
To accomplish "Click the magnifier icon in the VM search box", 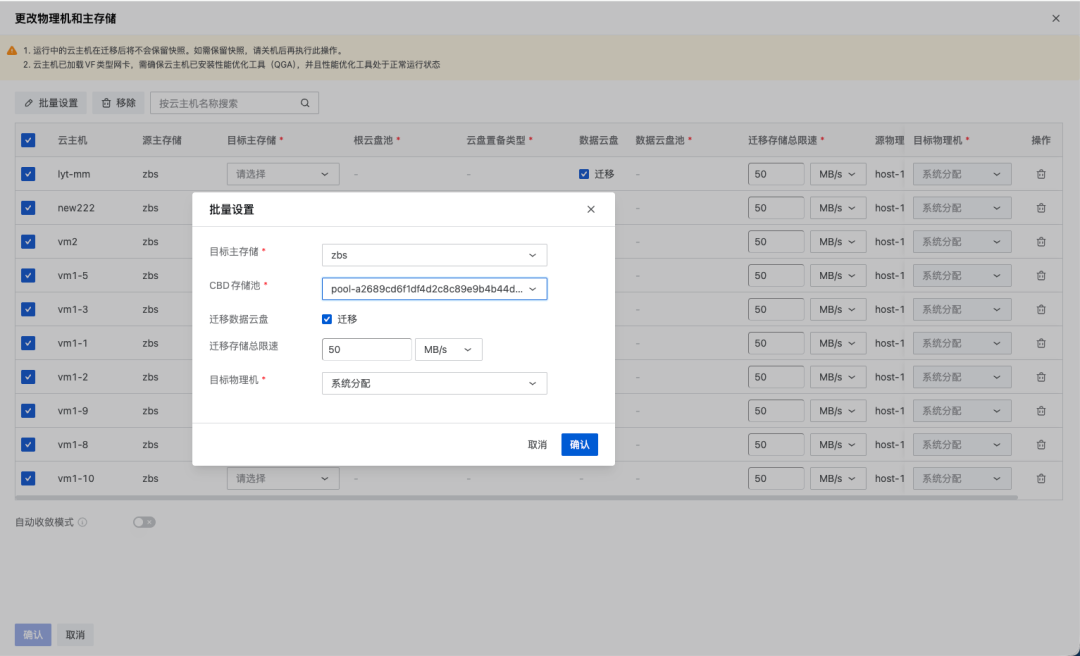I will click(305, 102).
